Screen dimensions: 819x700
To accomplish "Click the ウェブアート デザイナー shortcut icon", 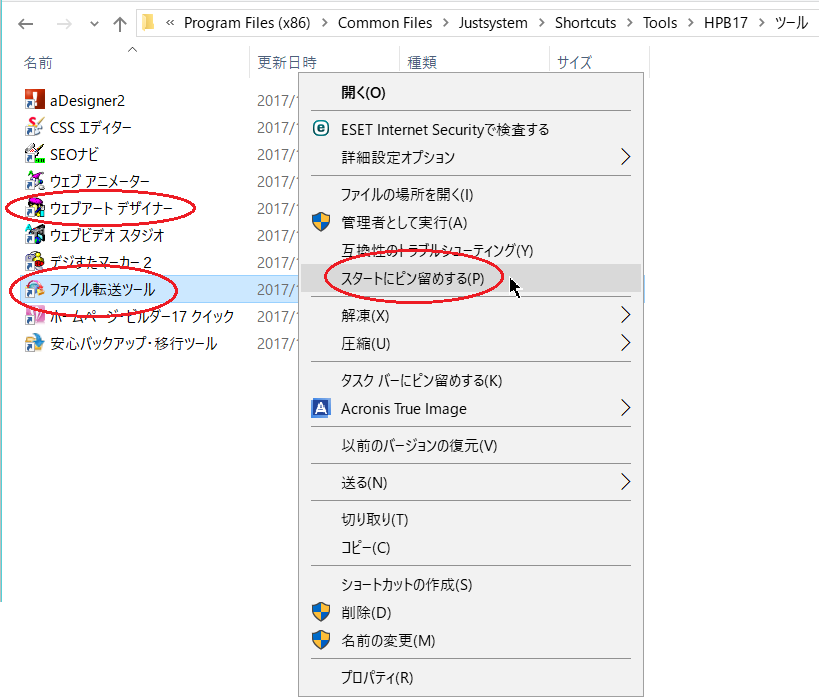I will 34,208.
